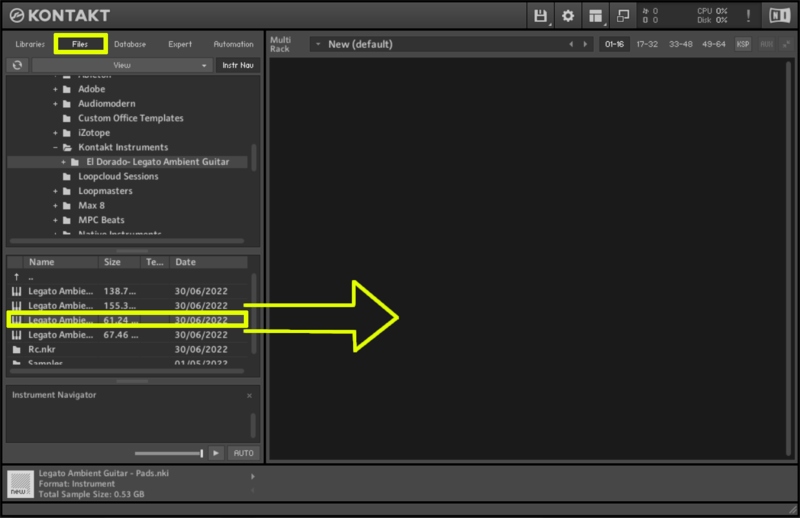Click the exclamation panic button
The width and height of the screenshot is (800, 518).
(x=748, y=16)
